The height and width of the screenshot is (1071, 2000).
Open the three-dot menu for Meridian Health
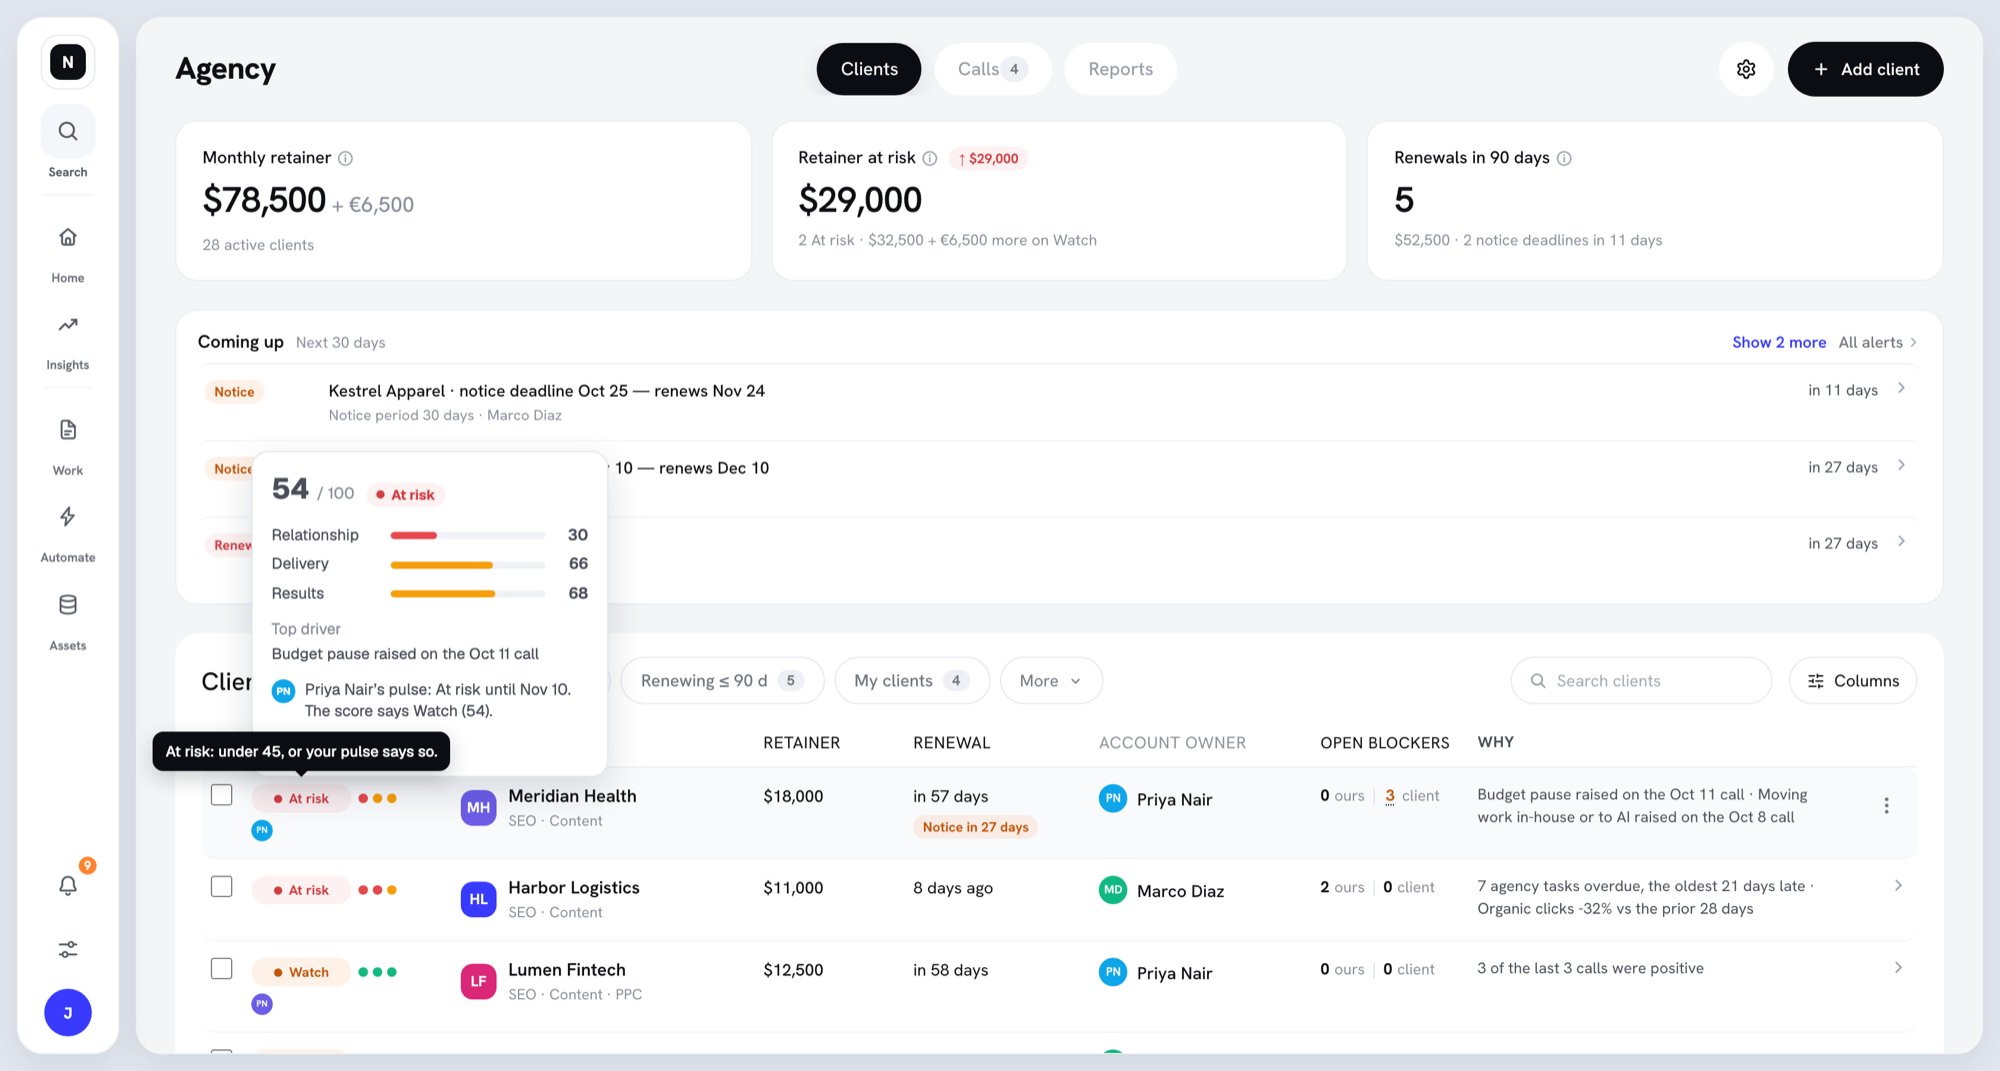pyautogui.click(x=1886, y=805)
